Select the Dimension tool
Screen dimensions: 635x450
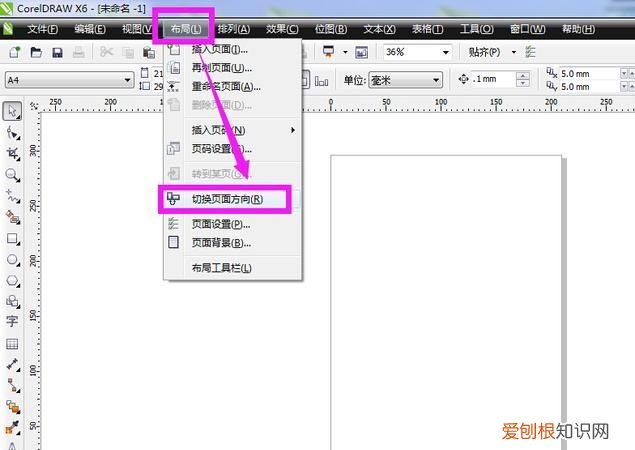(12, 365)
